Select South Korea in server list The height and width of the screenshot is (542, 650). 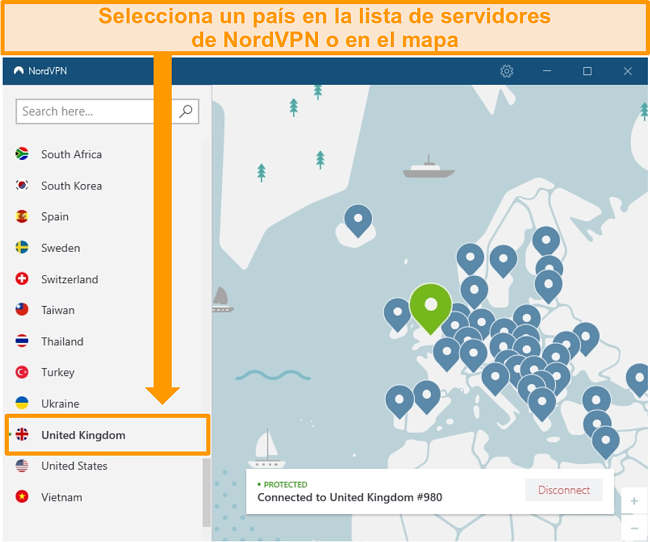(71, 186)
